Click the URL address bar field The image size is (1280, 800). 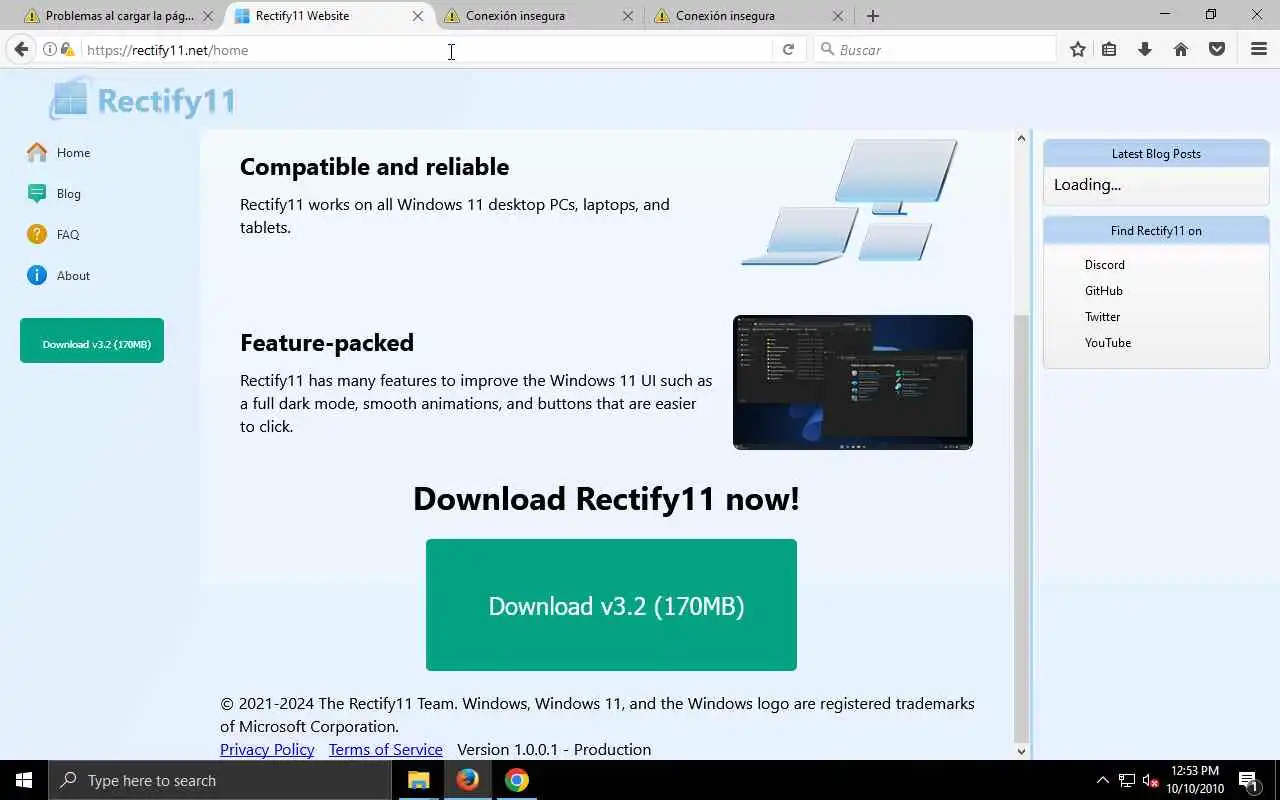point(425,49)
